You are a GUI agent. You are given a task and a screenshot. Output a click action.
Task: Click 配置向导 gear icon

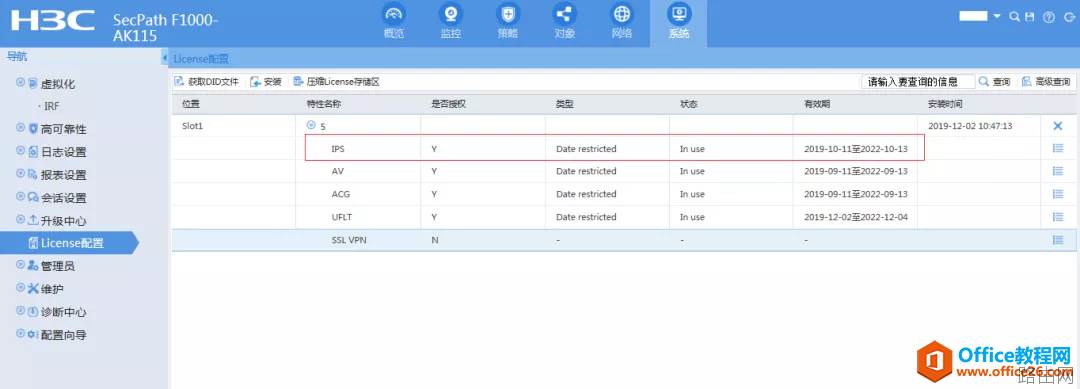click(x=33, y=335)
